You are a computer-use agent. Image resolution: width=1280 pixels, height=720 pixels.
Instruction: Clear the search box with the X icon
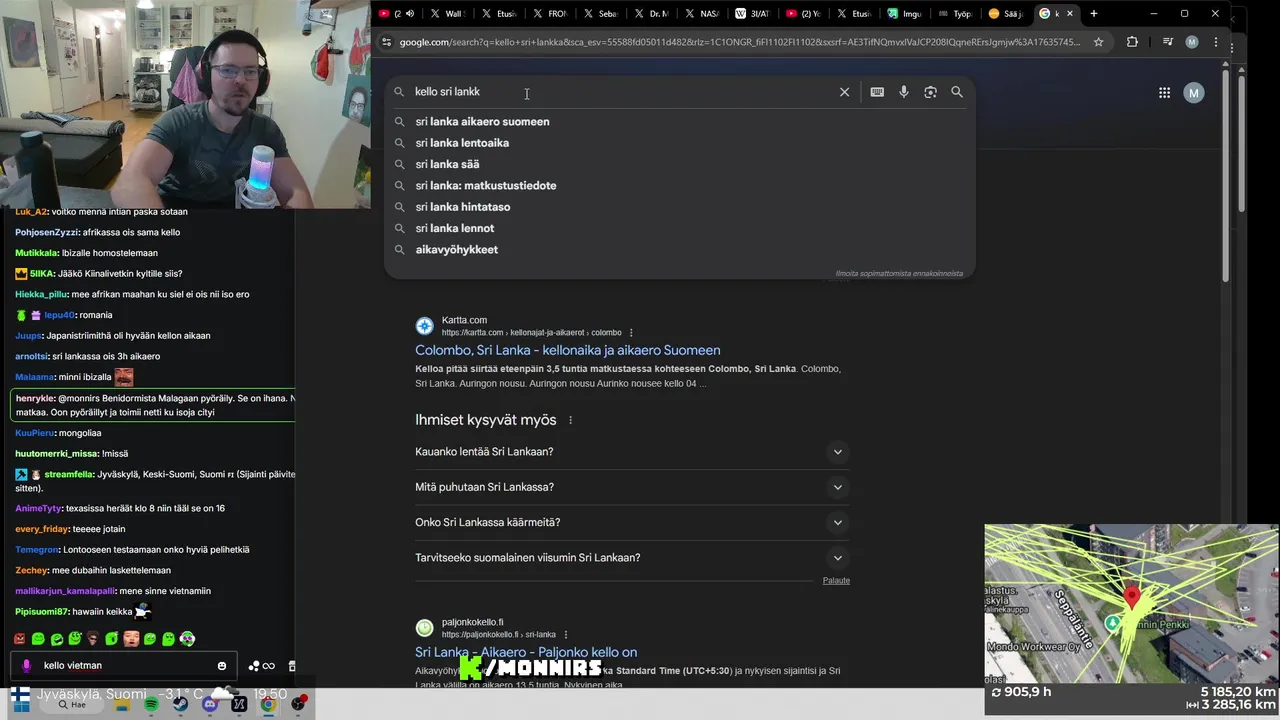(x=844, y=92)
